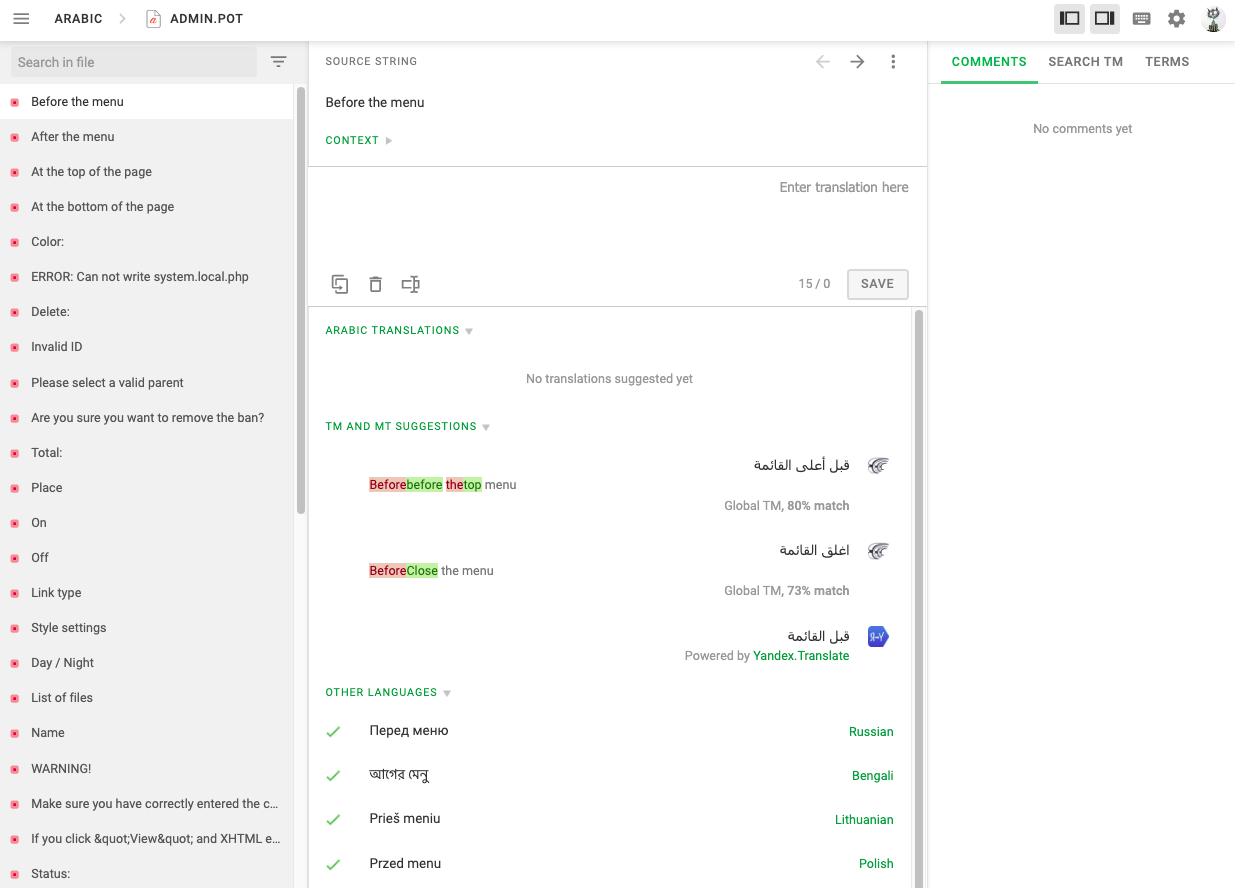Open editor settings gear
Screen dimensions: 1235x888
[1176, 19]
